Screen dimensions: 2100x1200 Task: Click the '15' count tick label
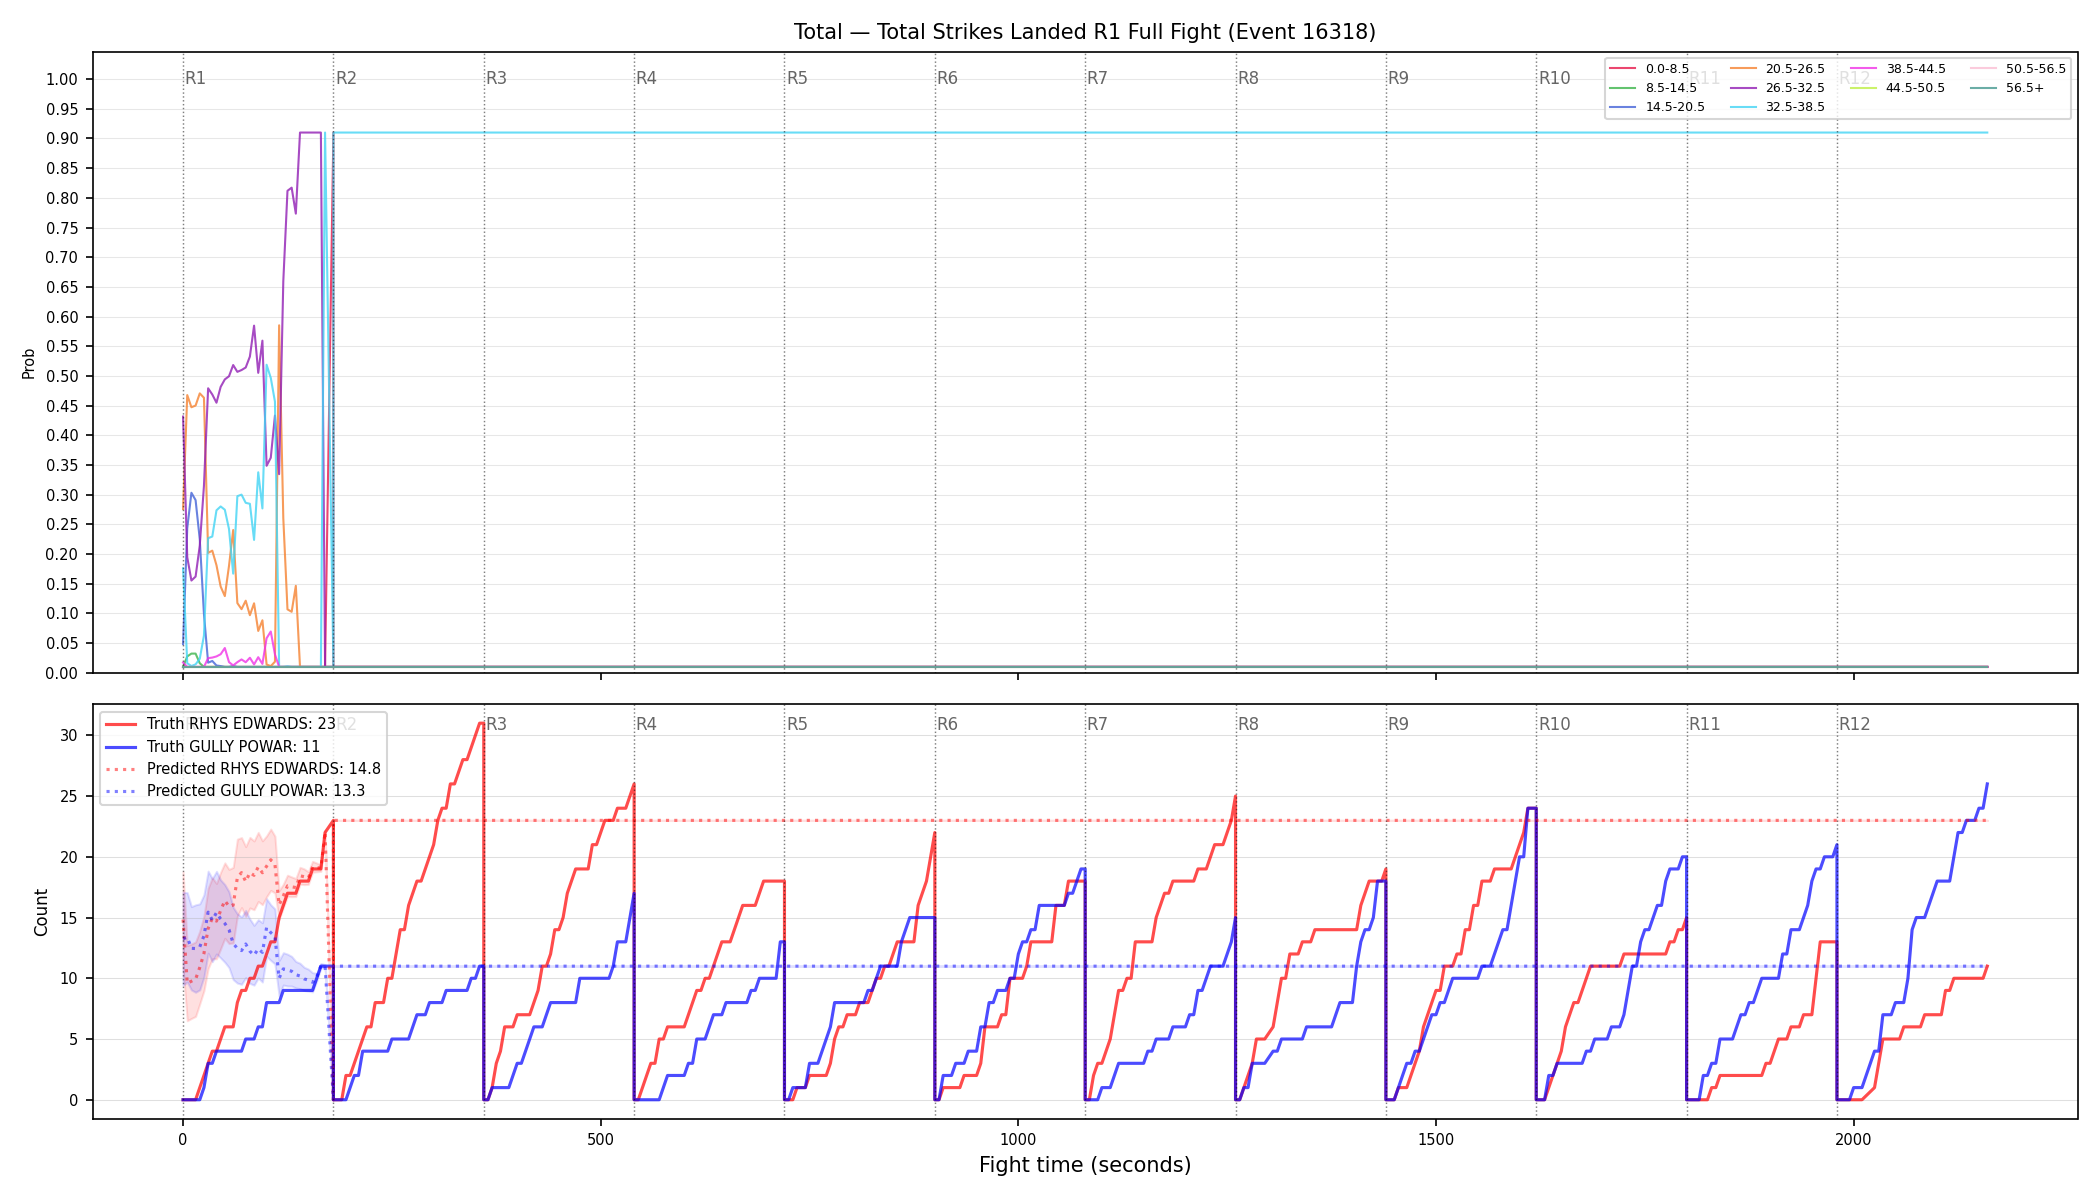point(69,918)
